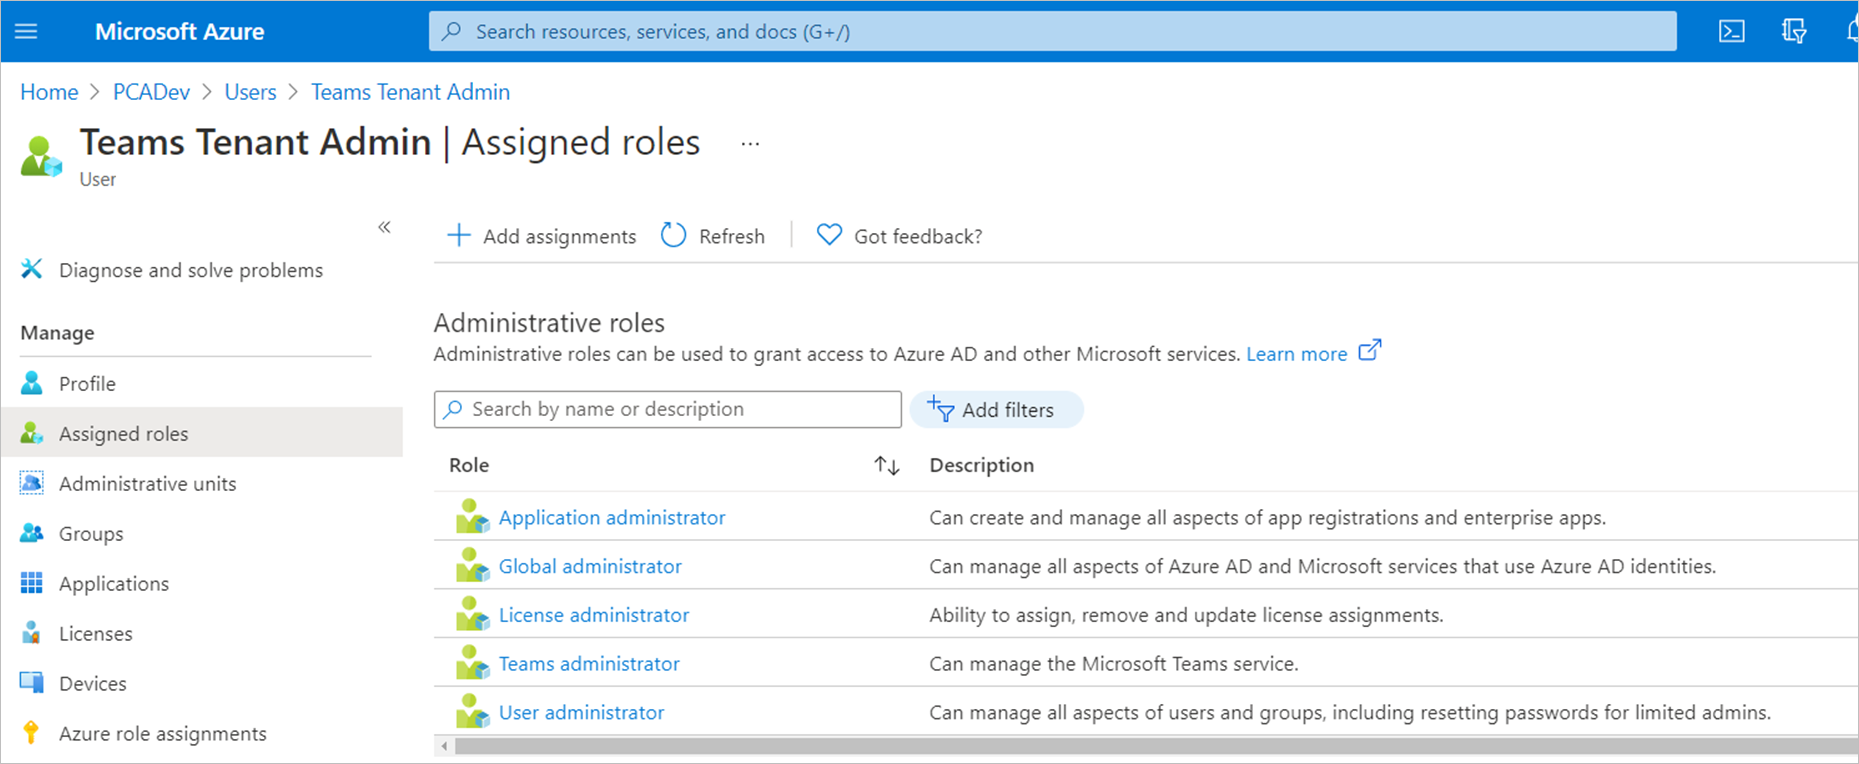Image resolution: width=1859 pixels, height=764 pixels.
Task: Go to Users breadcrumb
Action: point(250,92)
